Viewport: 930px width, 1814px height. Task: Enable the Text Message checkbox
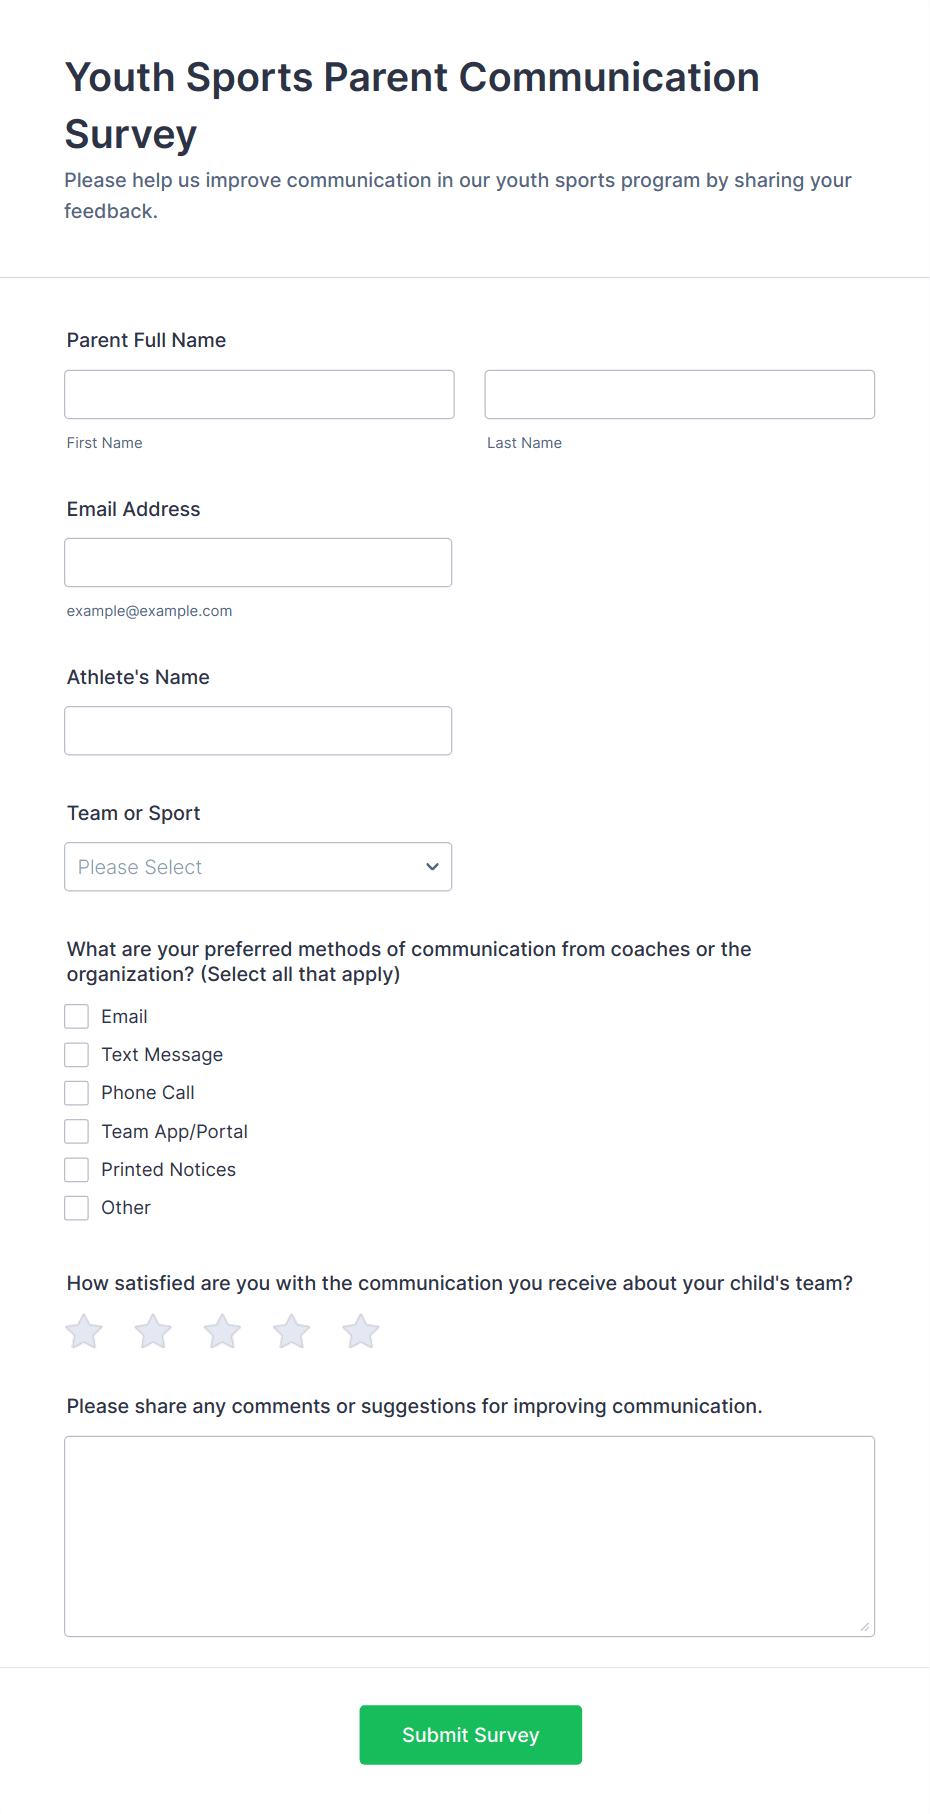pos(77,1055)
